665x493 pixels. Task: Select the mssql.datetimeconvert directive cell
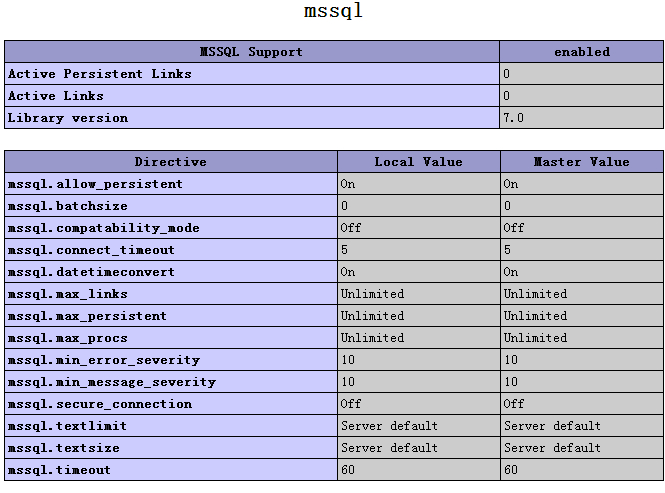pos(171,272)
